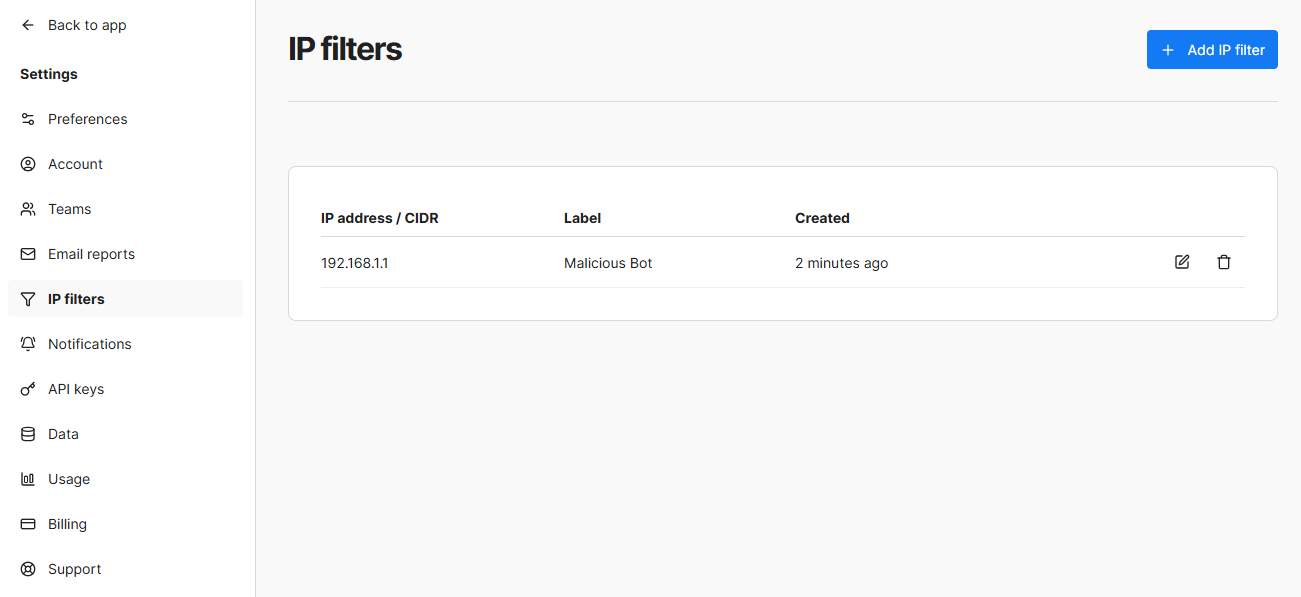Click the Email reports envelope icon
1301x597 pixels.
click(x=28, y=254)
